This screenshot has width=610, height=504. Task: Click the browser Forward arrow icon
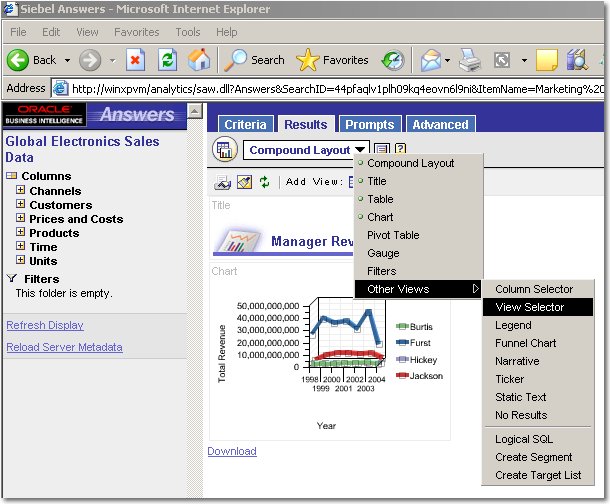click(x=89, y=60)
